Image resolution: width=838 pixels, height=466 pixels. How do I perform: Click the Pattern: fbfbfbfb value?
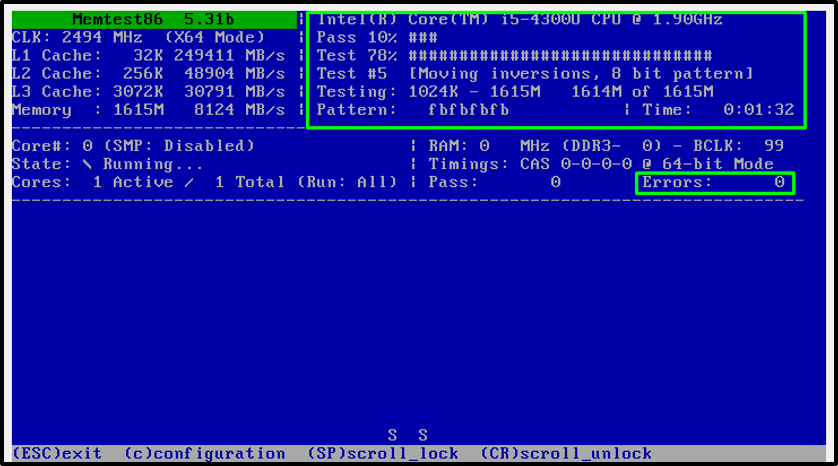coord(413,110)
